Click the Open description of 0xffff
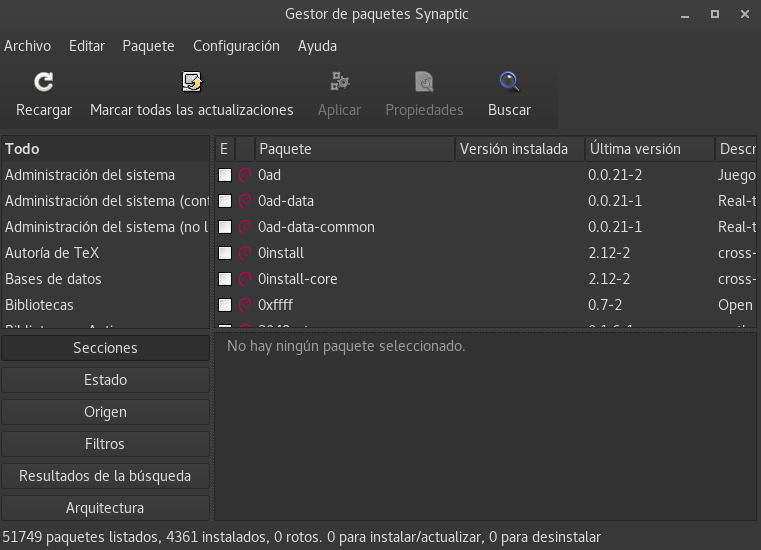Image resolution: width=761 pixels, height=550 pixels. [735, 305]
